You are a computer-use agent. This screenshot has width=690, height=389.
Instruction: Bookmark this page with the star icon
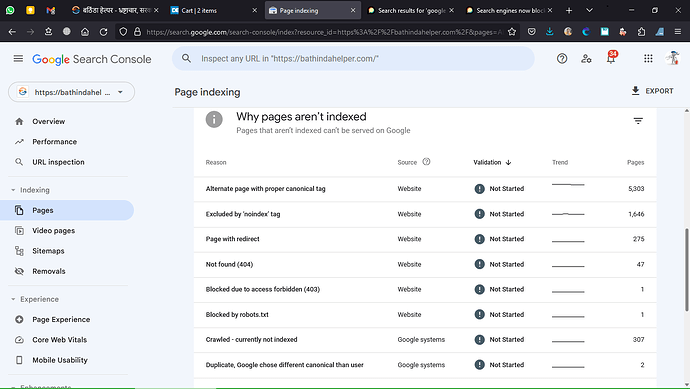(512, 32)
